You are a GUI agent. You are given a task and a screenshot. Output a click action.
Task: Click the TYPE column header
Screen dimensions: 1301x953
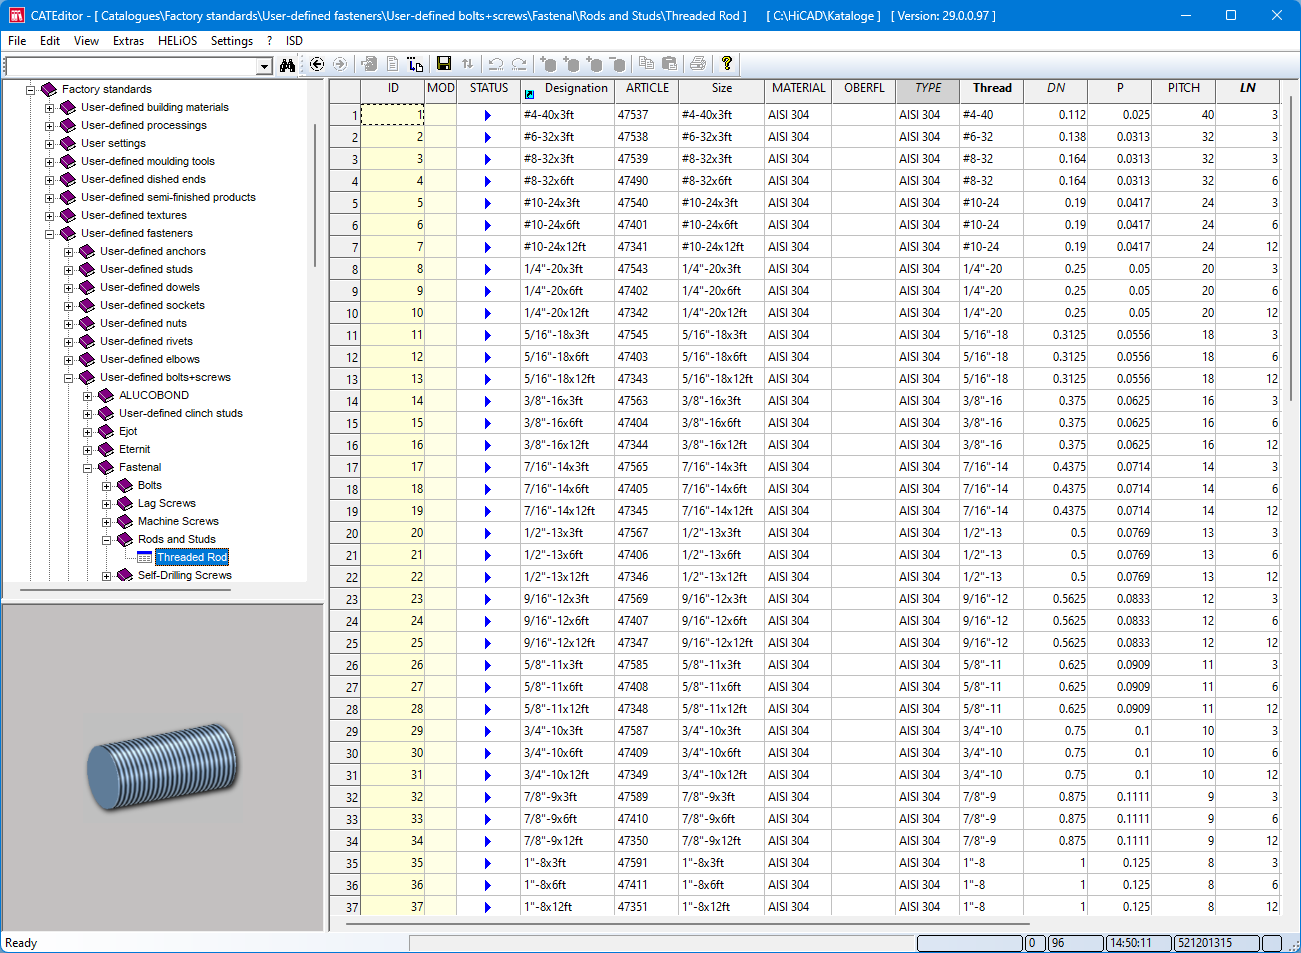(x=928, y=89)
